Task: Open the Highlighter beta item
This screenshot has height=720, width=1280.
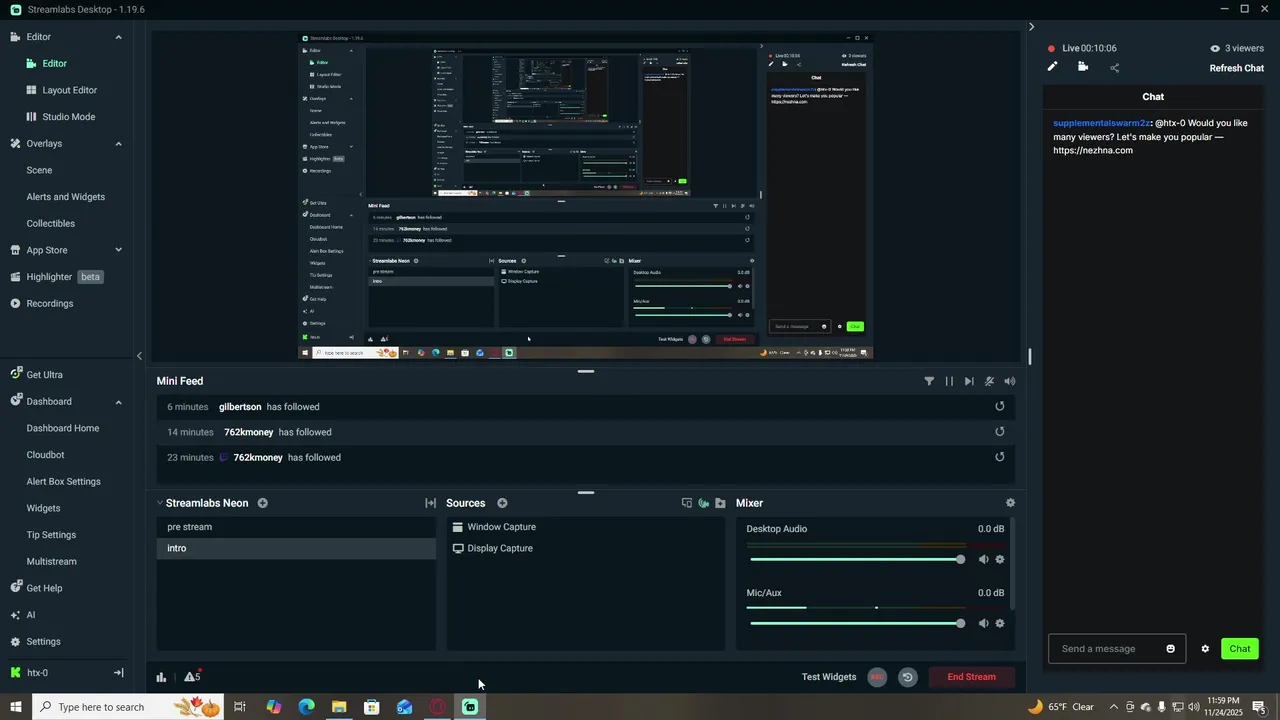Action: 57,277
